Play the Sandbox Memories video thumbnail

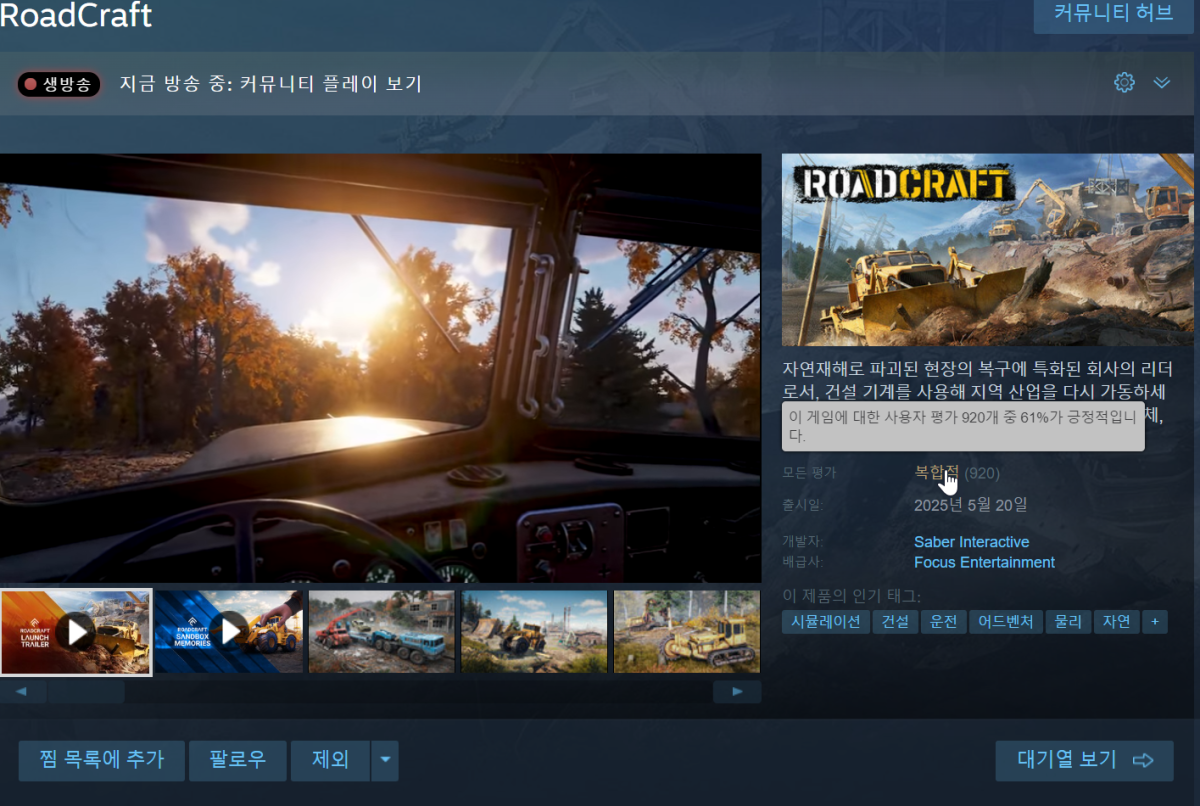point(229,632)
